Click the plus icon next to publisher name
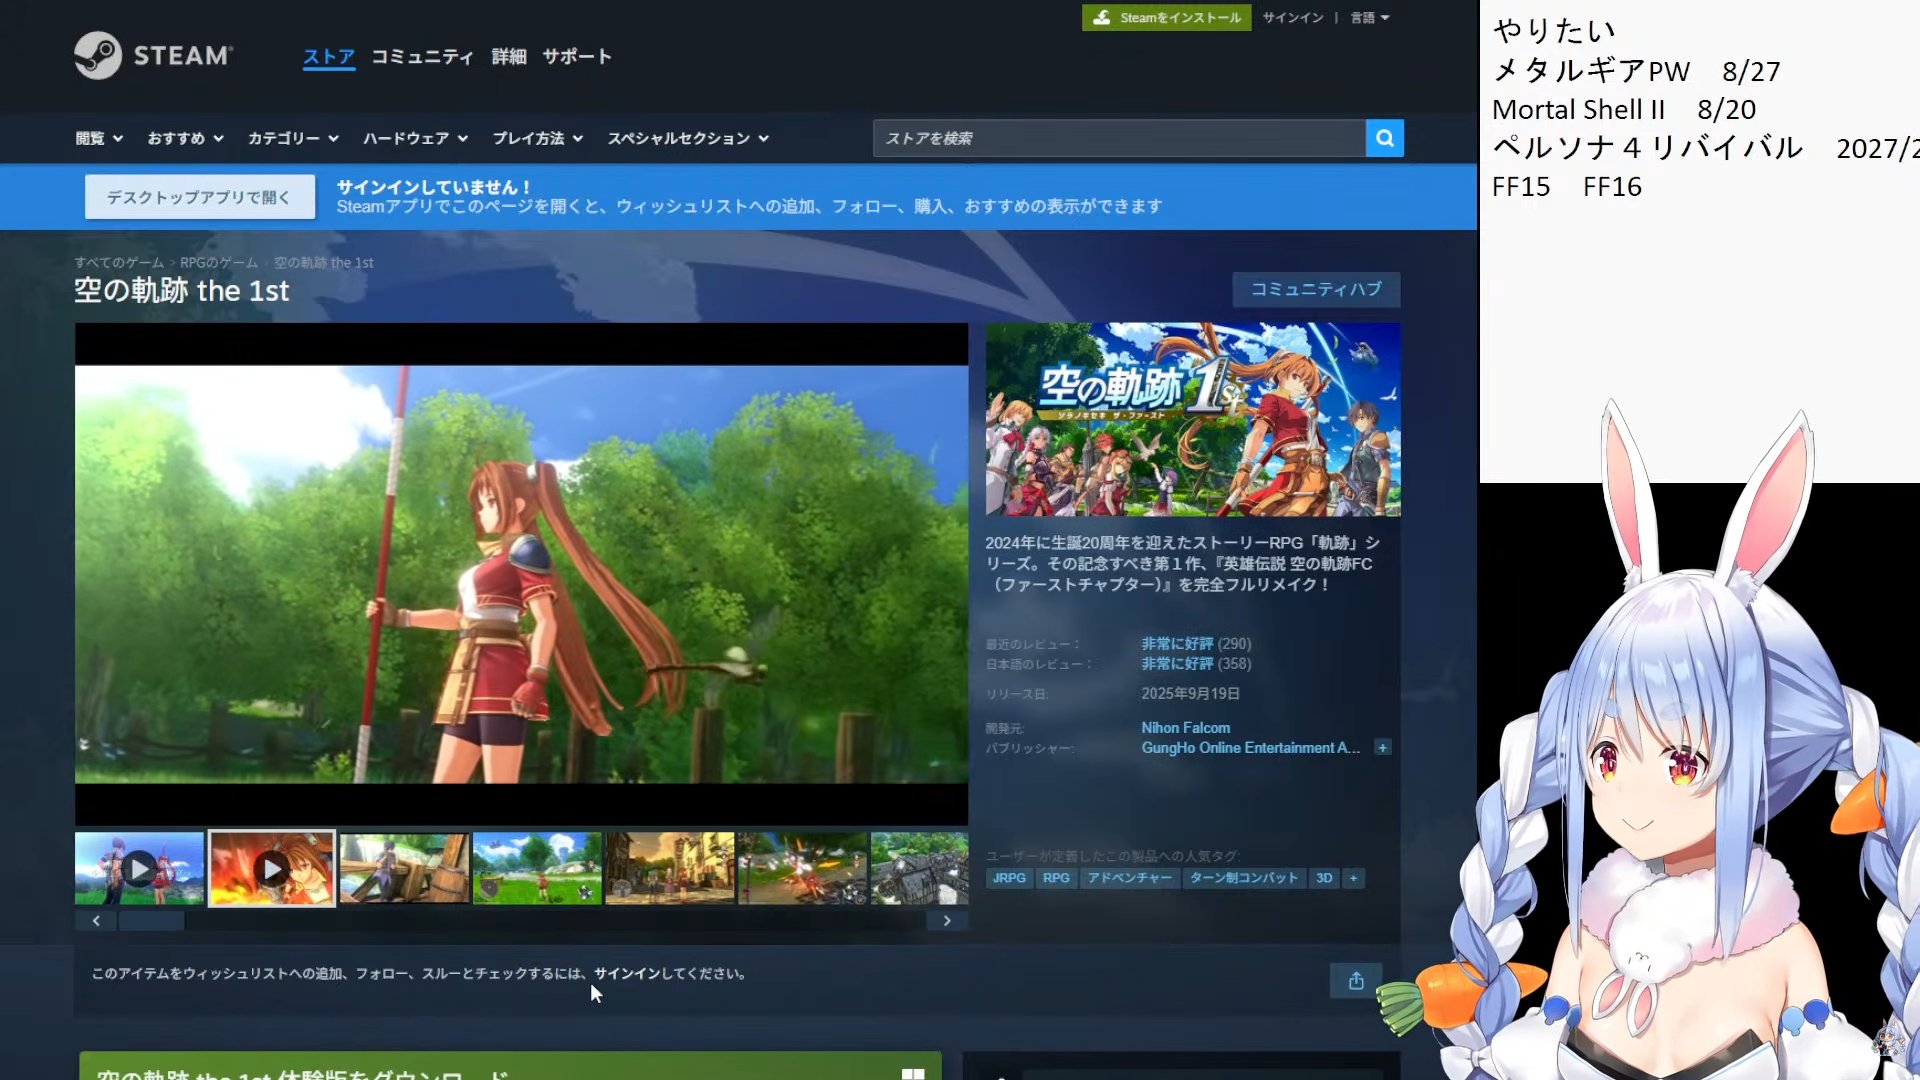The width and height of the screenshot is (1920, 1080). [x=1382, y=748]
